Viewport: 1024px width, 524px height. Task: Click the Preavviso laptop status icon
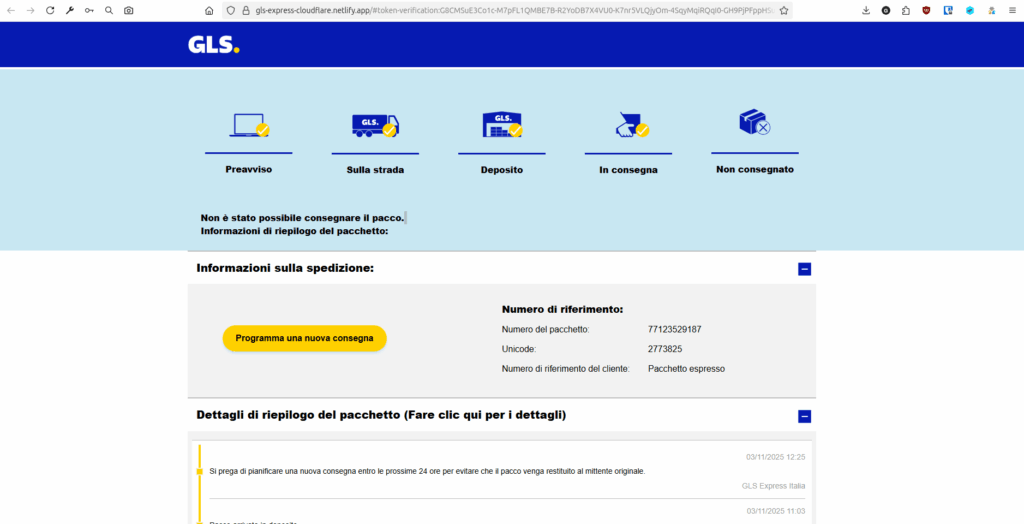coord(249,125)
